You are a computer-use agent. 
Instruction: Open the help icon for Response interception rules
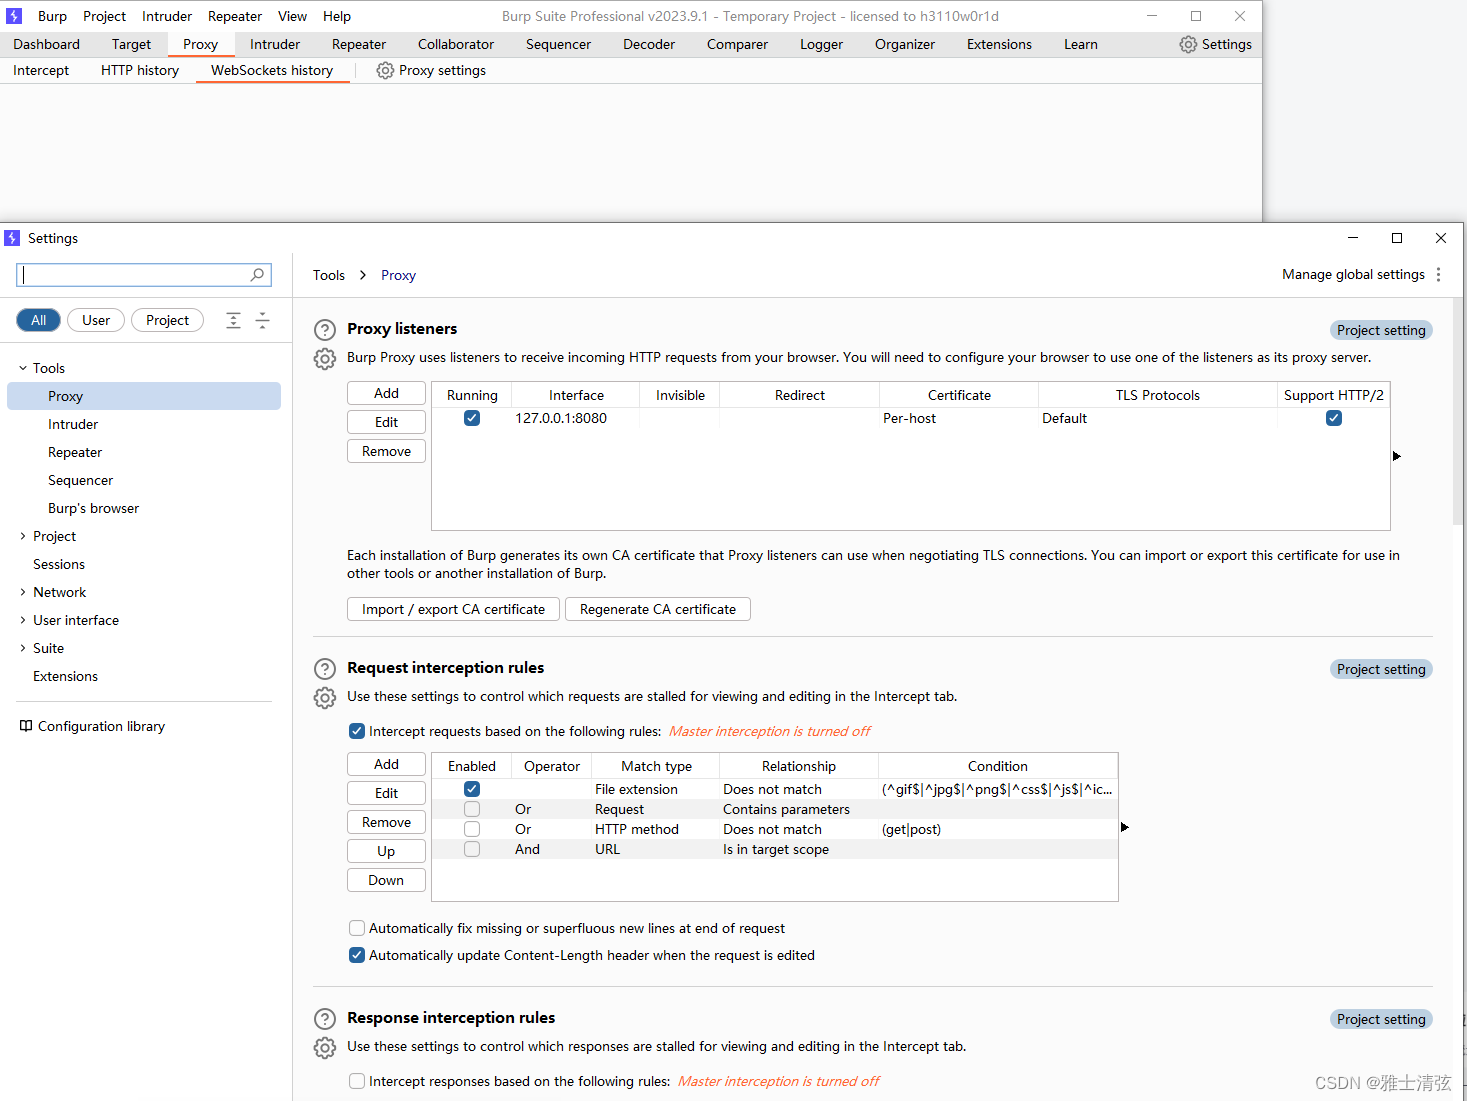click(x=325, y=1019)
